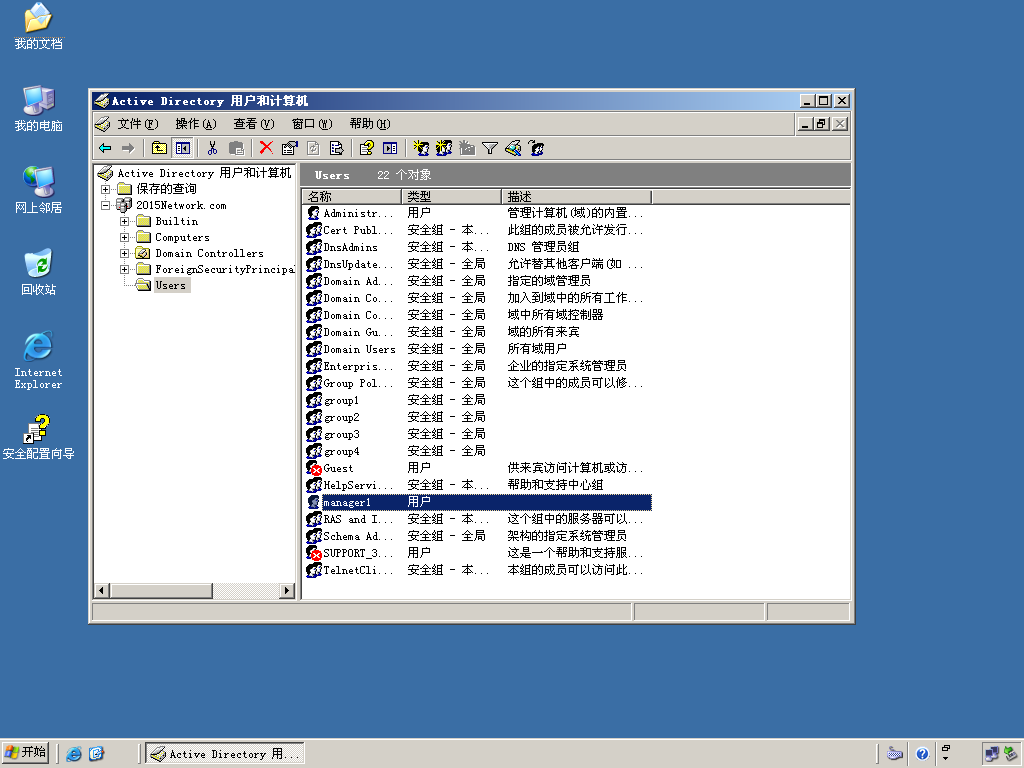The height and width of the screenshot is (768, 1024).
Task: Expand the Domain Controllers tree node
Action: tap(124, 253)
